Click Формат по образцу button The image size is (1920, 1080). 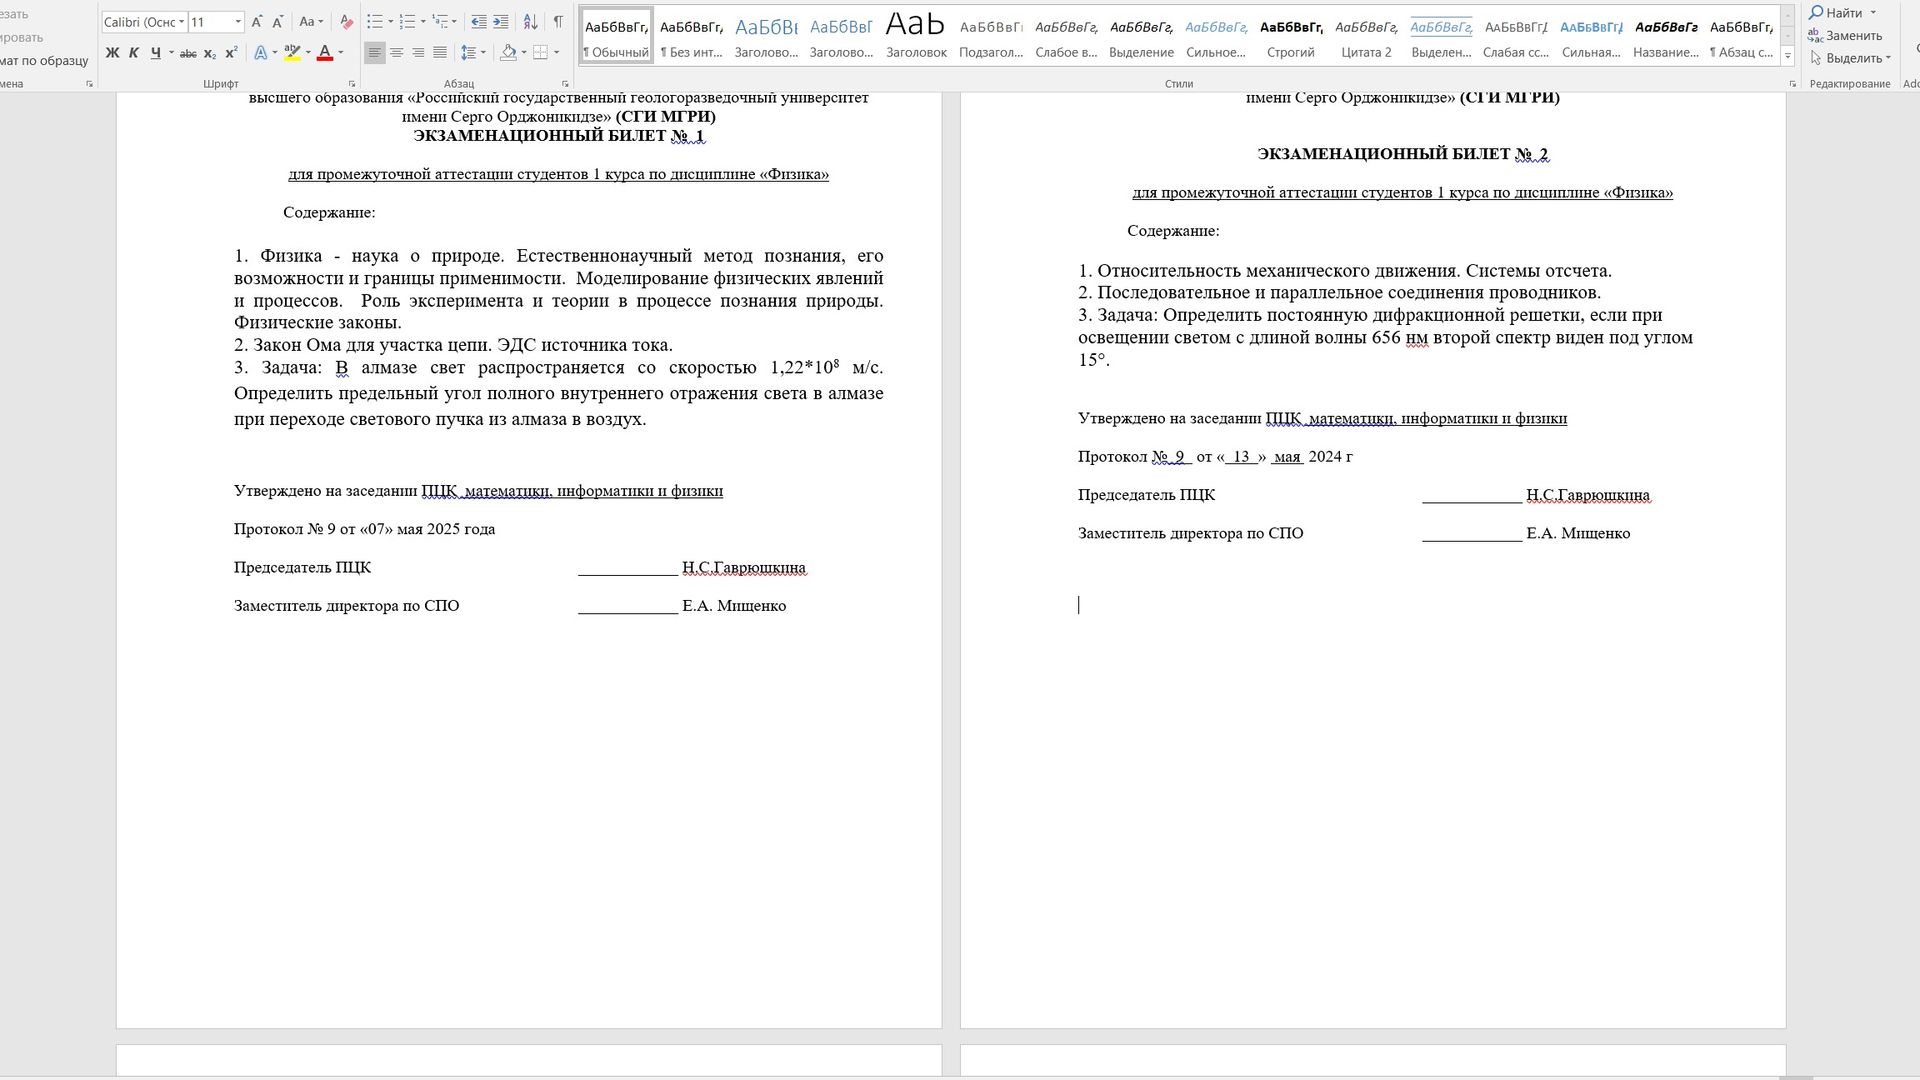(44, 60)
